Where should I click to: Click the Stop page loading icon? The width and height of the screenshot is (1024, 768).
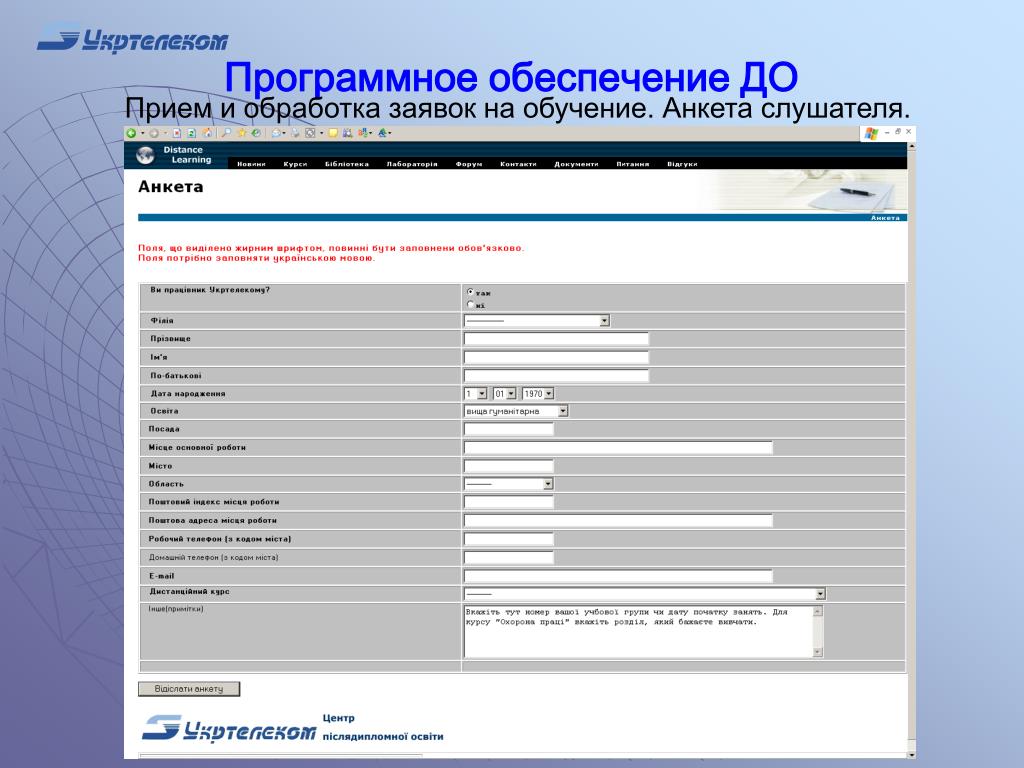click(x=177, y=133)
